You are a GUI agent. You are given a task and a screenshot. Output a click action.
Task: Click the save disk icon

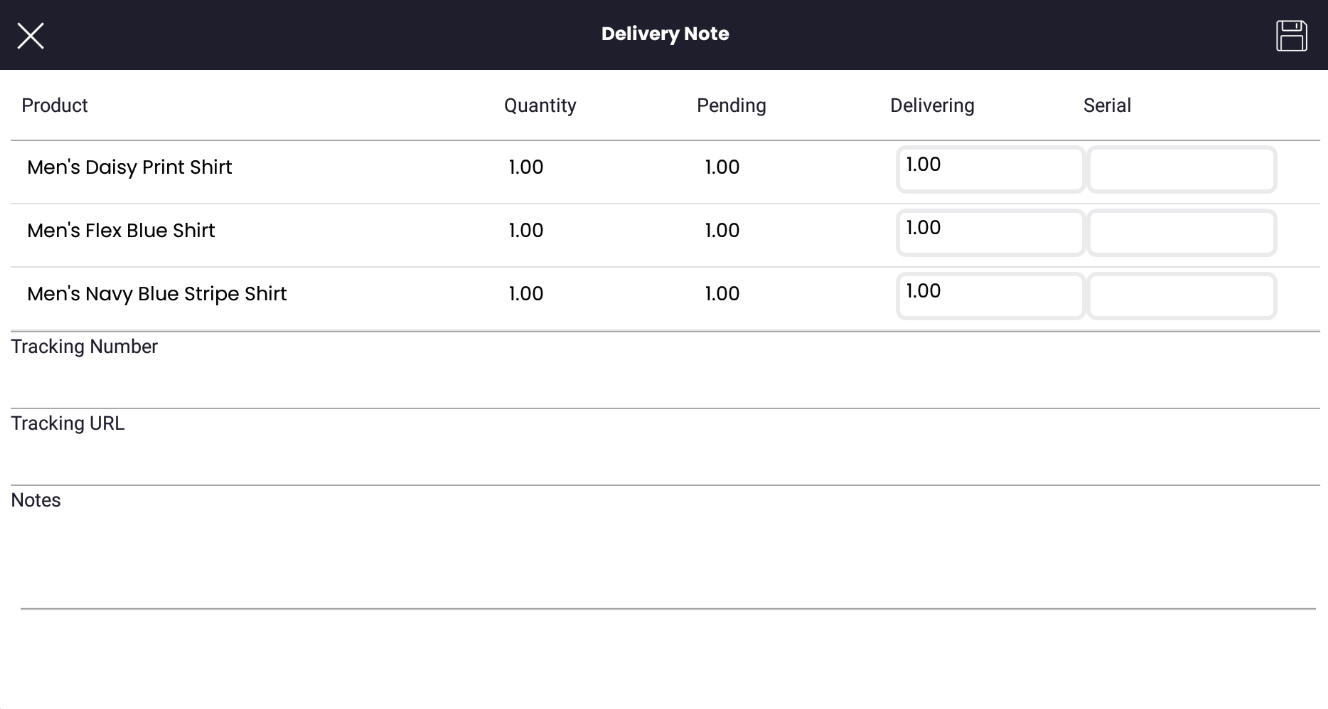click(x=1291, y=35)
